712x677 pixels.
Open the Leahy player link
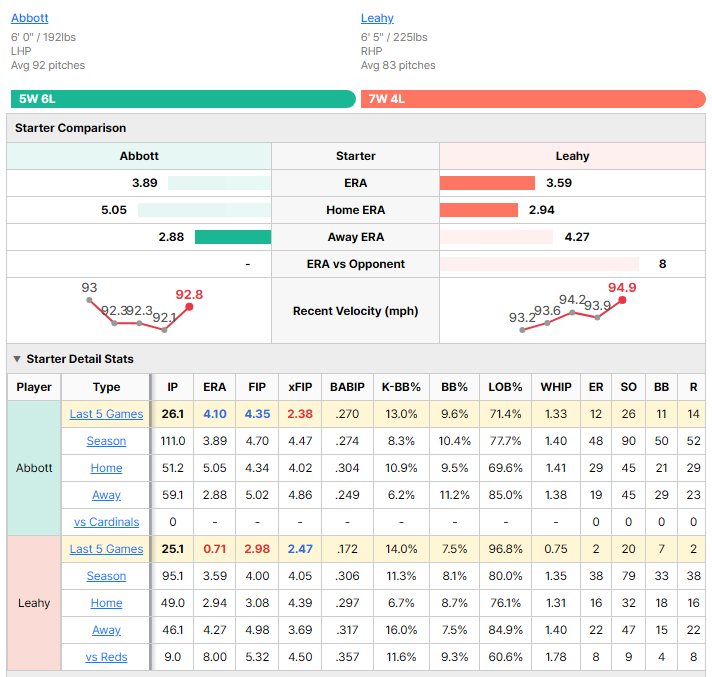click(377, 18)
